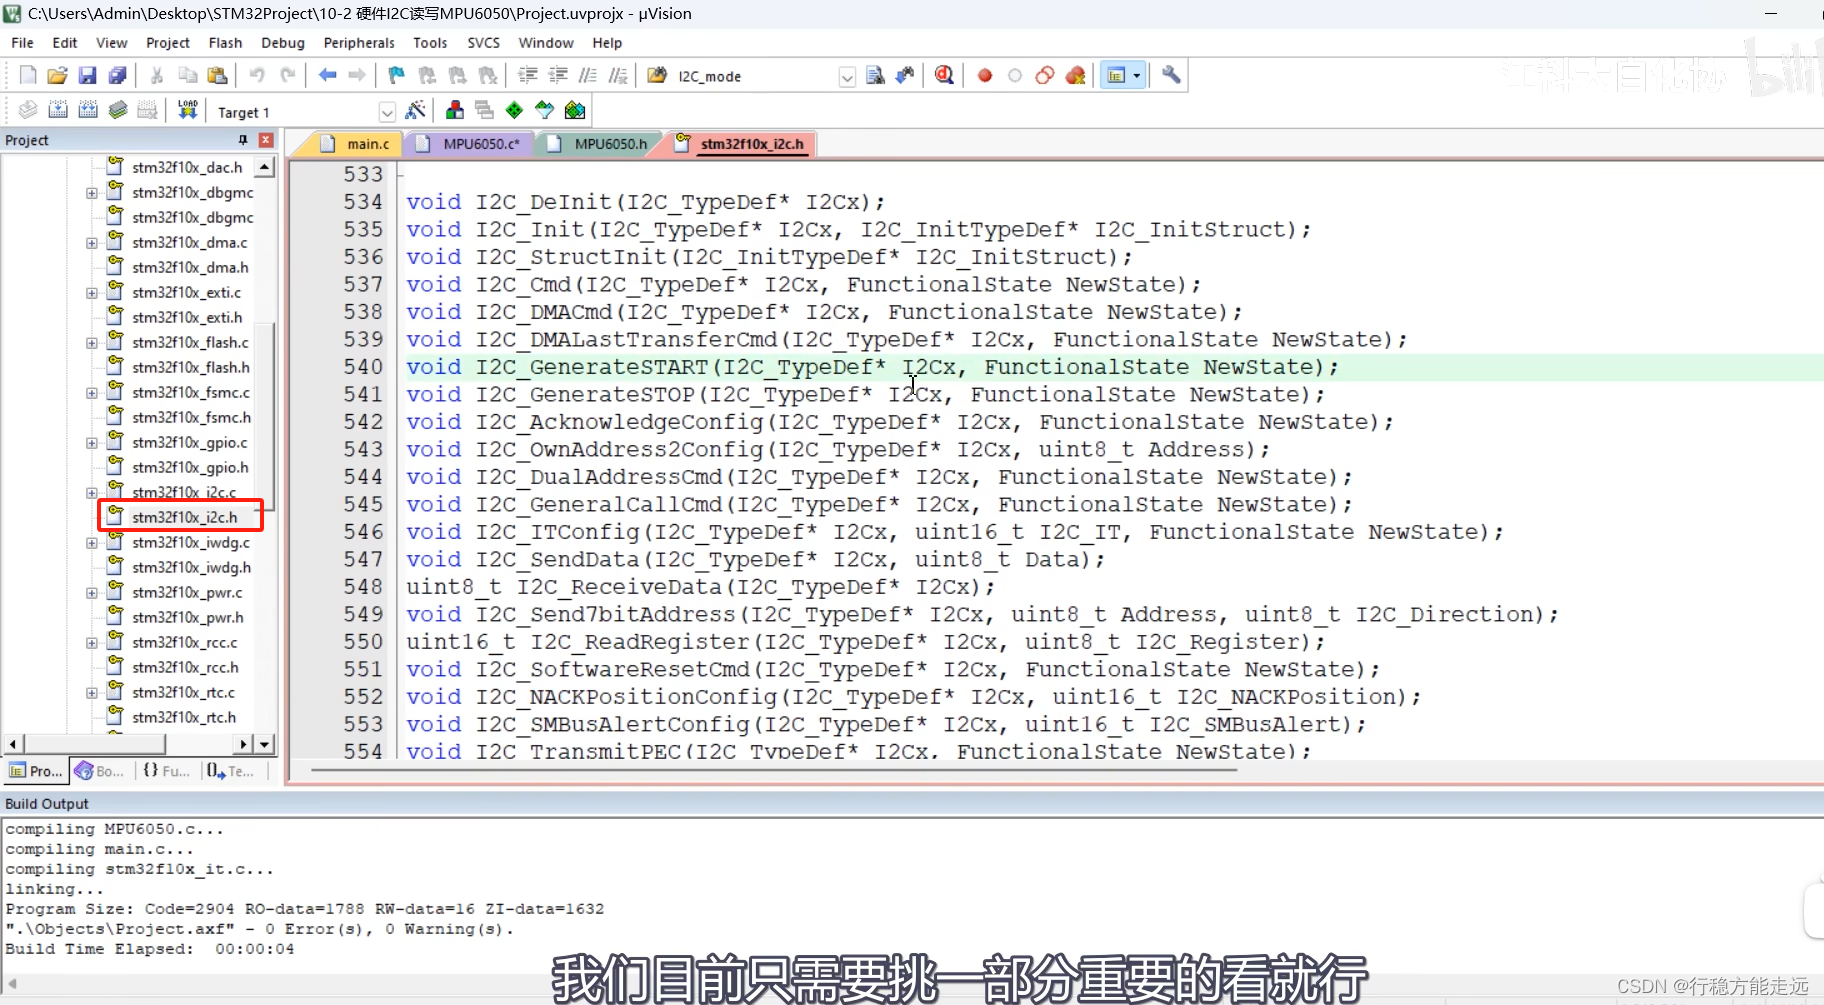
Task: Click the Incremental Find arrow-binoculars icon
Action: point(905,76)
